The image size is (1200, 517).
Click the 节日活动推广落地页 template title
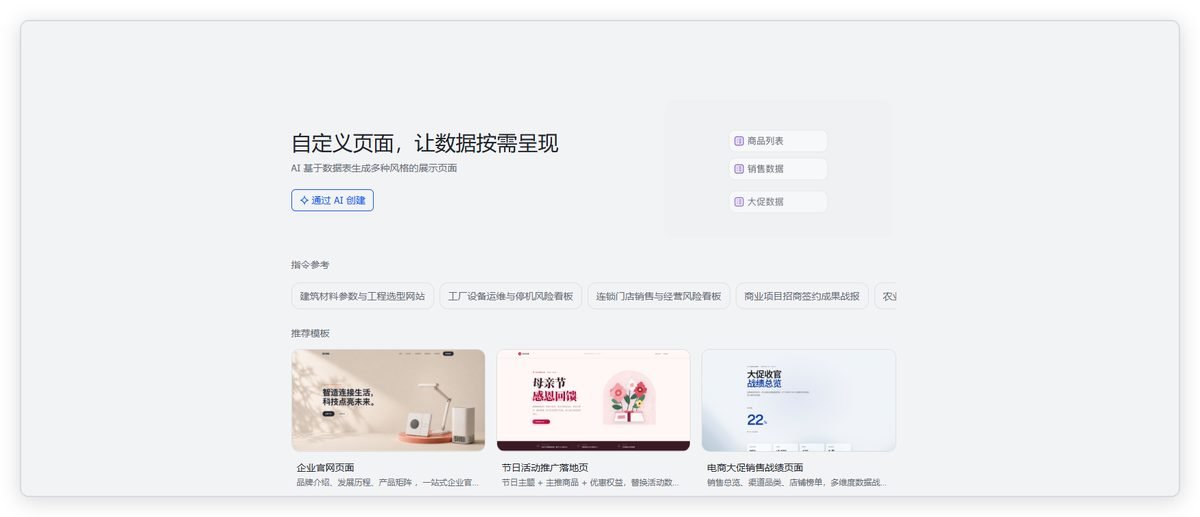pos(545,468)
